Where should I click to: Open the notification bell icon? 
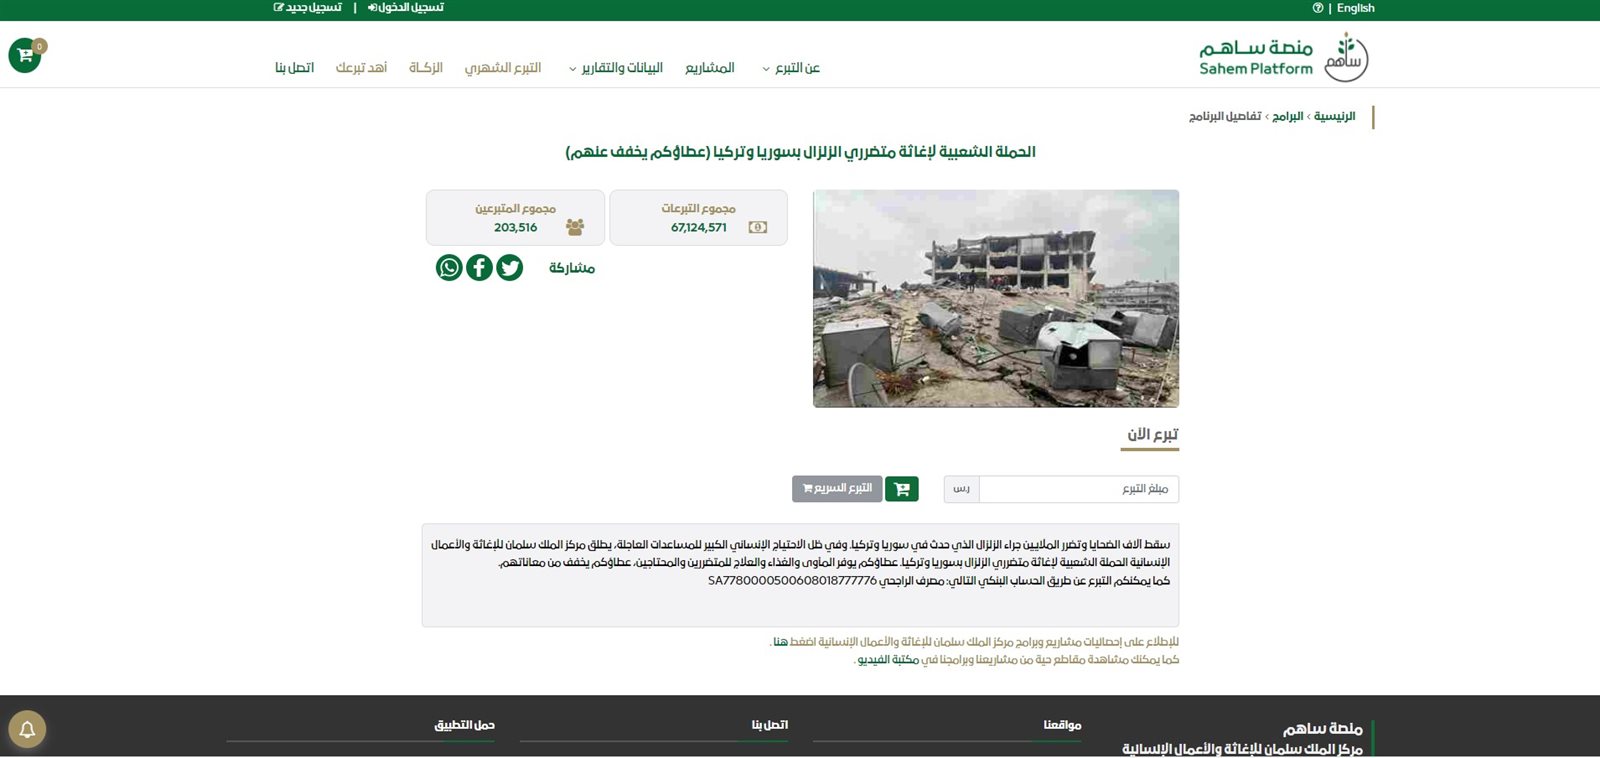coord(27,729)
